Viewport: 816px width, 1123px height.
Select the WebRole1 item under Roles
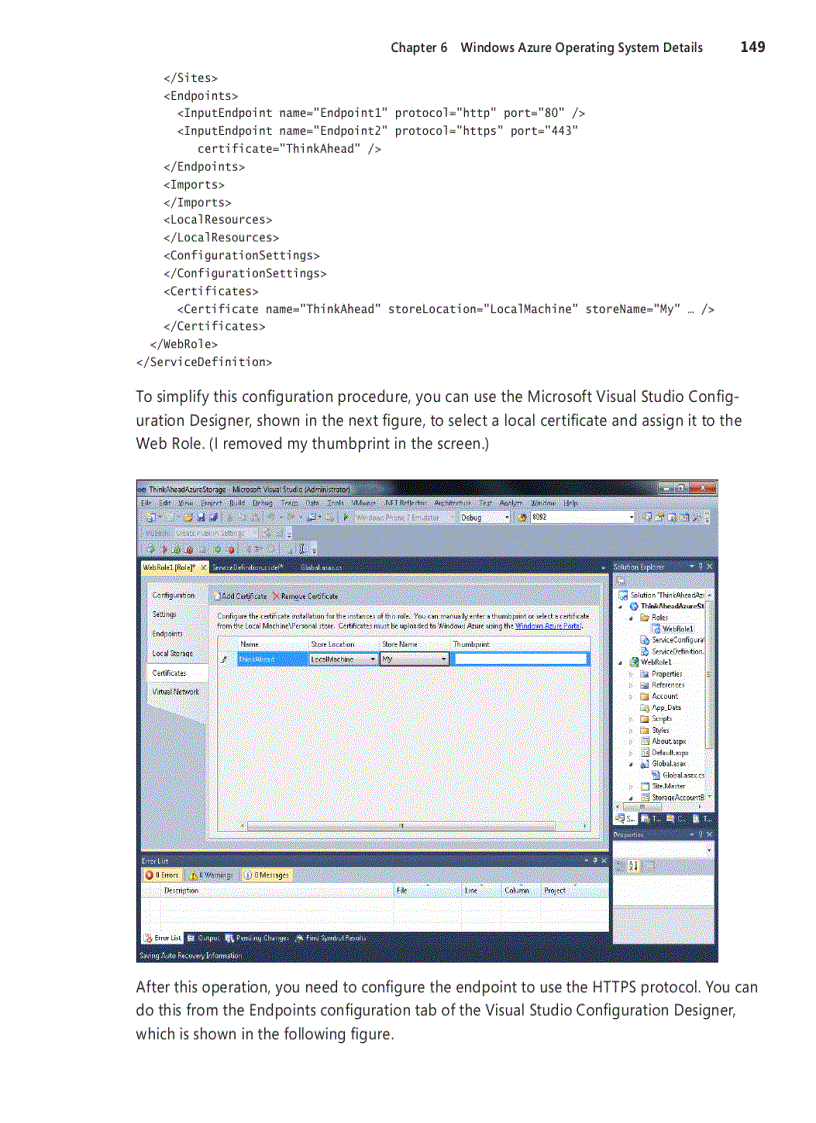pyautogui.click(x=677, y=630)
